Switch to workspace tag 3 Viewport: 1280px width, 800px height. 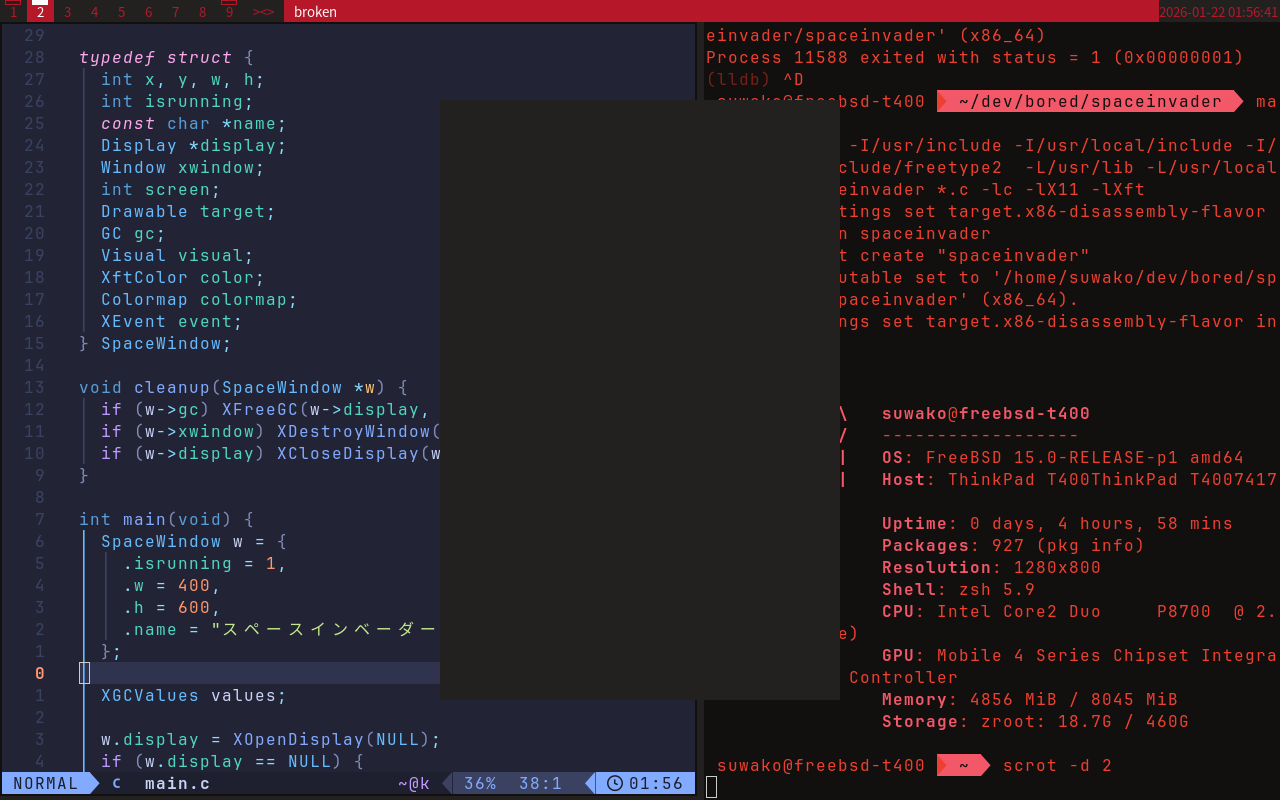click(67, 12)
